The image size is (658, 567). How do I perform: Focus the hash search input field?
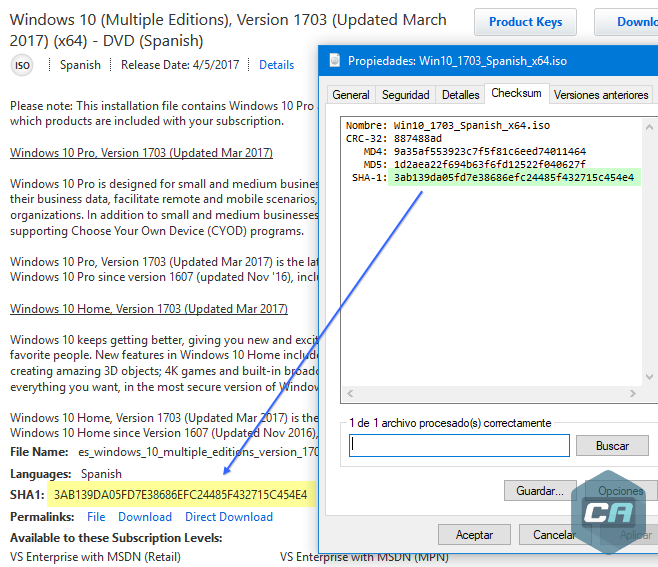click(459, 445)
